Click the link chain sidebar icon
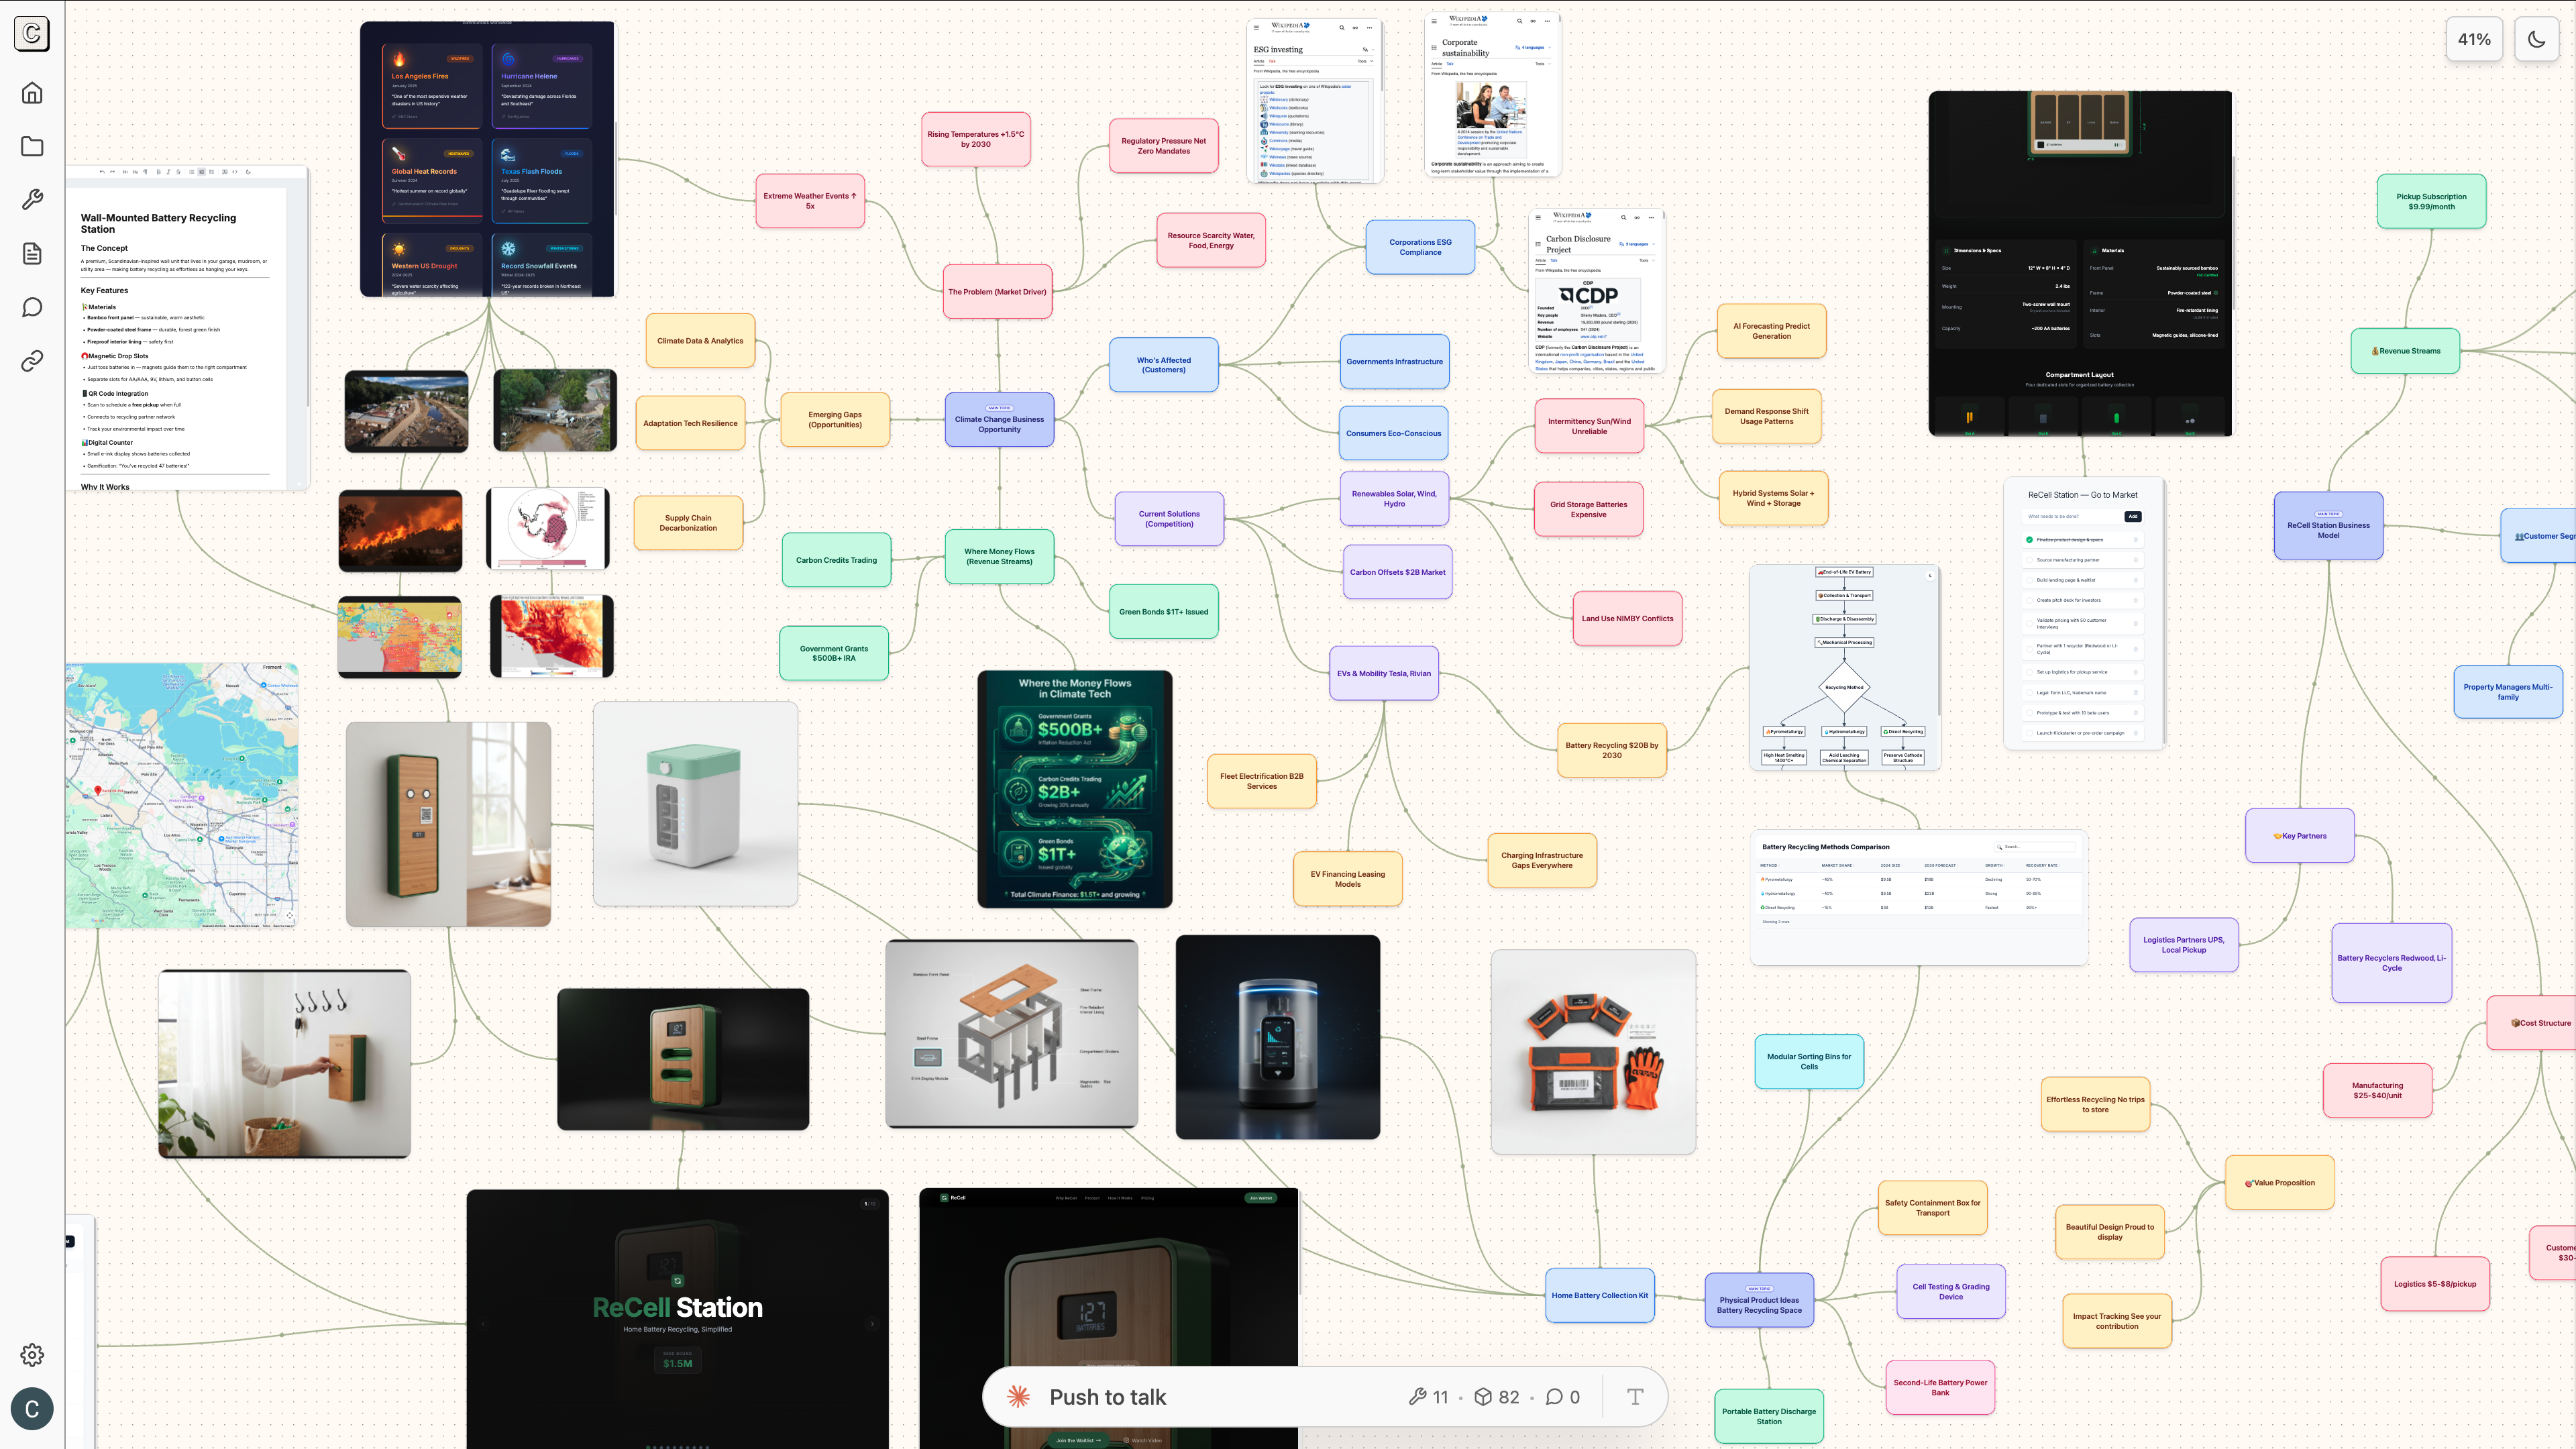 32,361
